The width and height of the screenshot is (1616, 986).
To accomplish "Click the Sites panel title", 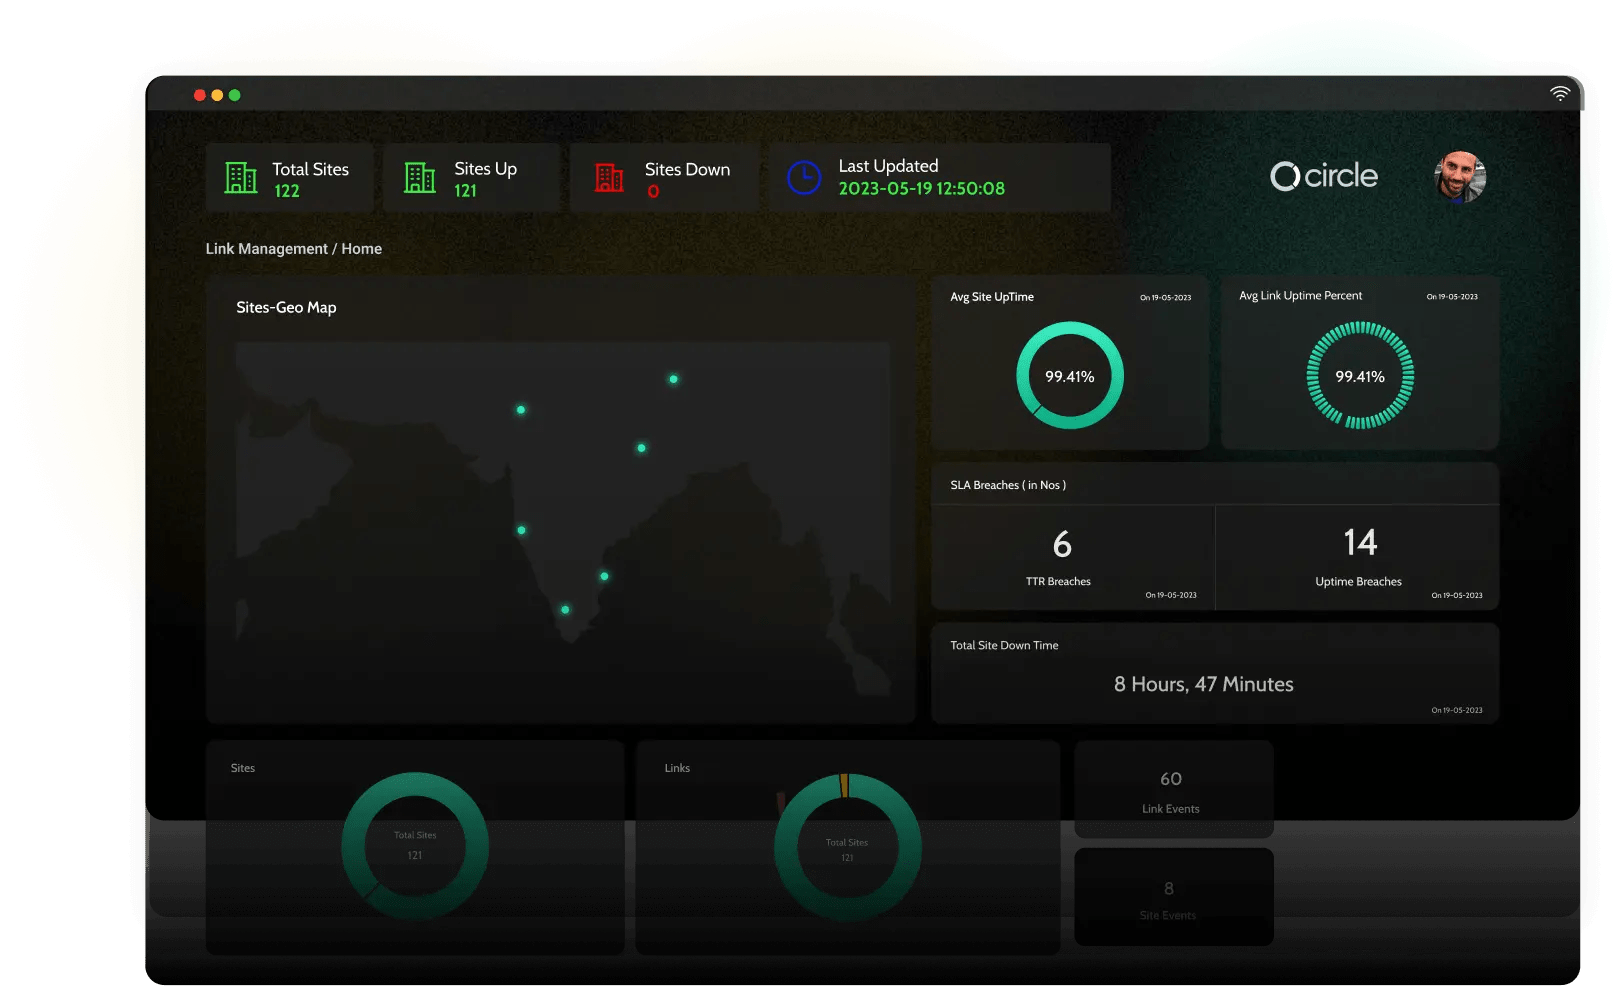I will [243, 768].
